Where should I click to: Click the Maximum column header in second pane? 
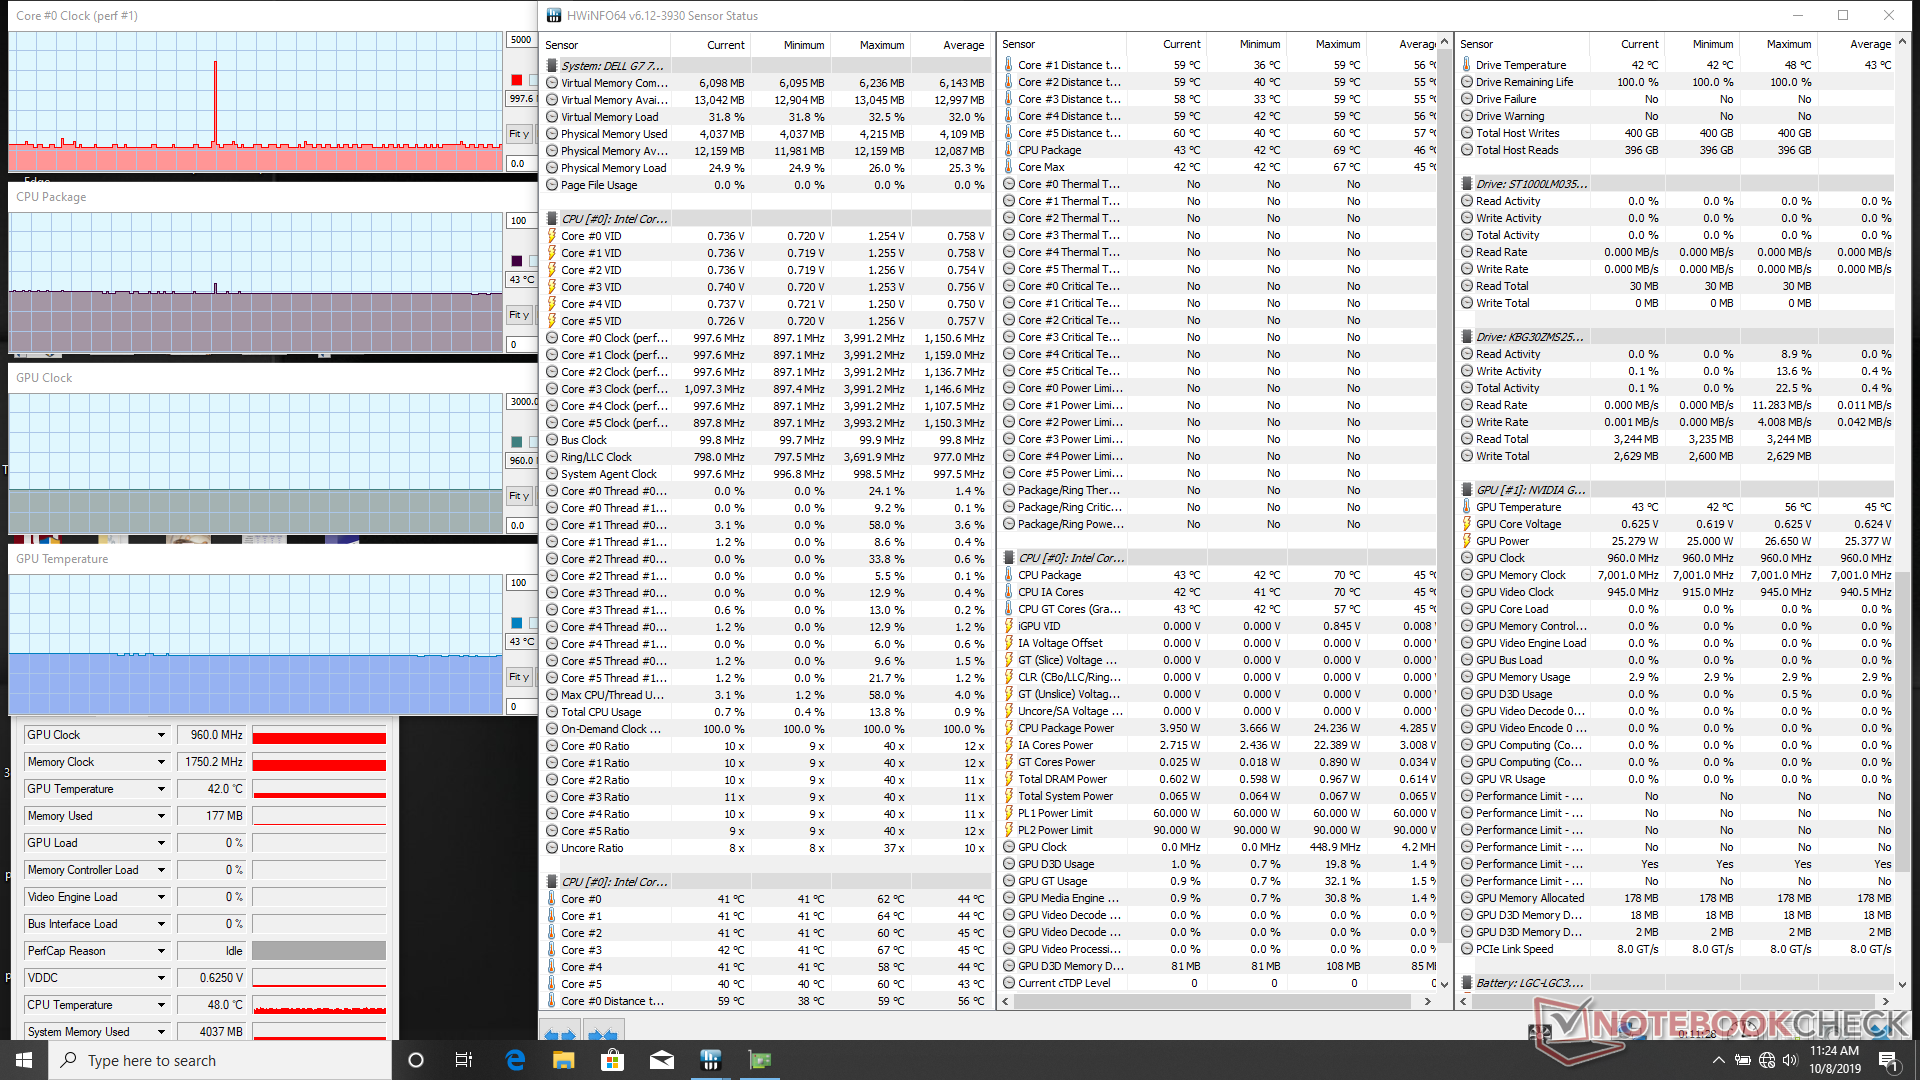pyautogui.click(x=1325, y=44)
